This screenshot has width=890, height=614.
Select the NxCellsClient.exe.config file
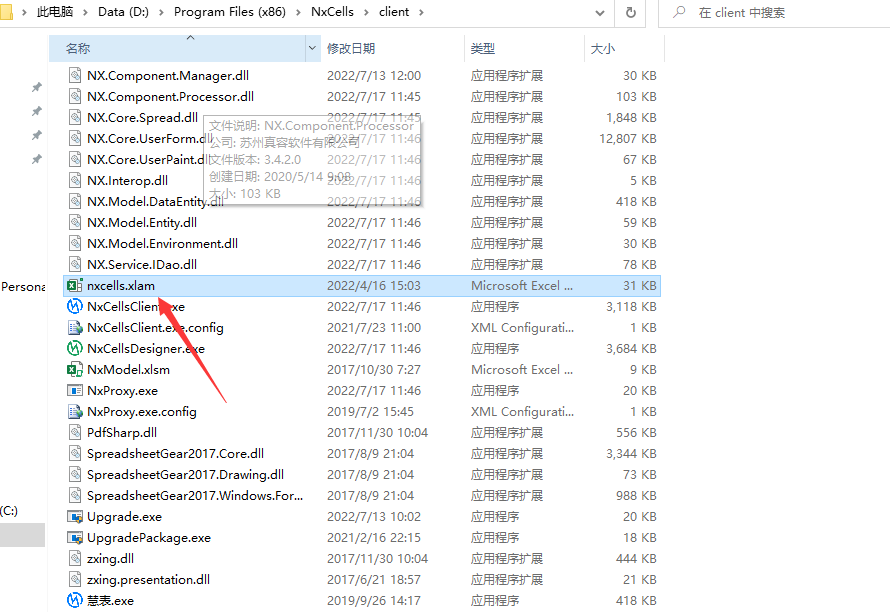155,328
